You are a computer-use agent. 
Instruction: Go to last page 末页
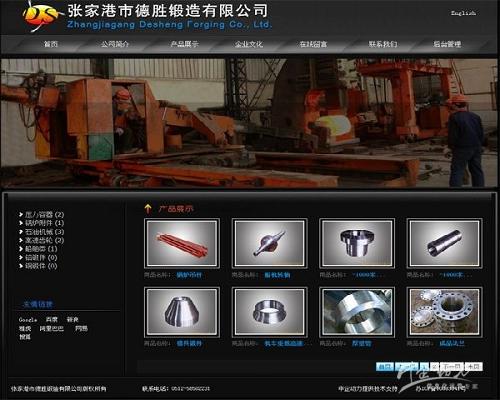tap(473, 367)
